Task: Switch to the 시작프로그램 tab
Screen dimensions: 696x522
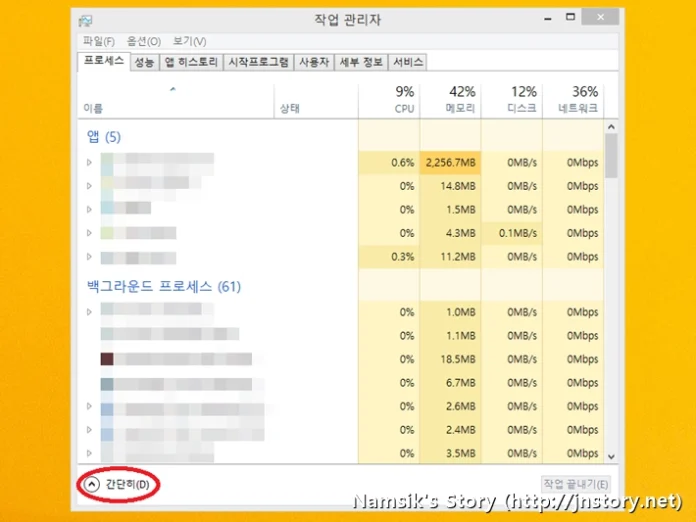Action: (258, 62)
